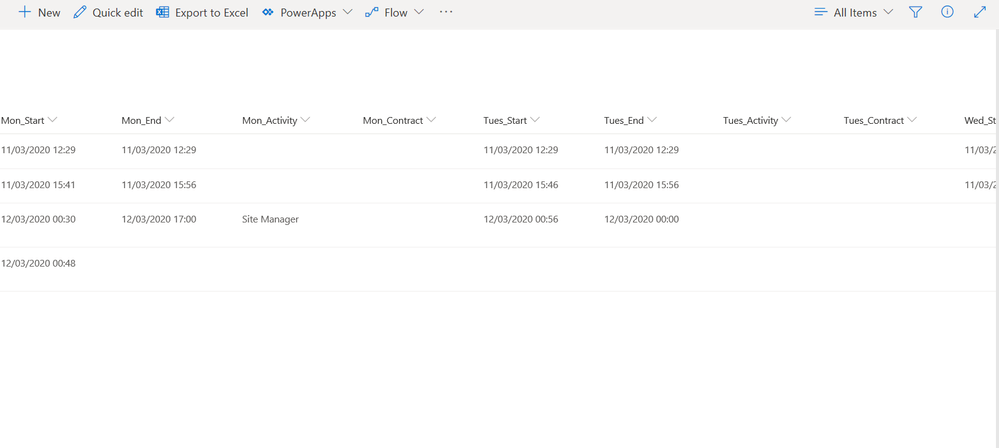Open the All Items view dropdown chevron
Image resolution: width=999 pixels, height=448 pixels.
pyautogui.click(x=888, y=12)
